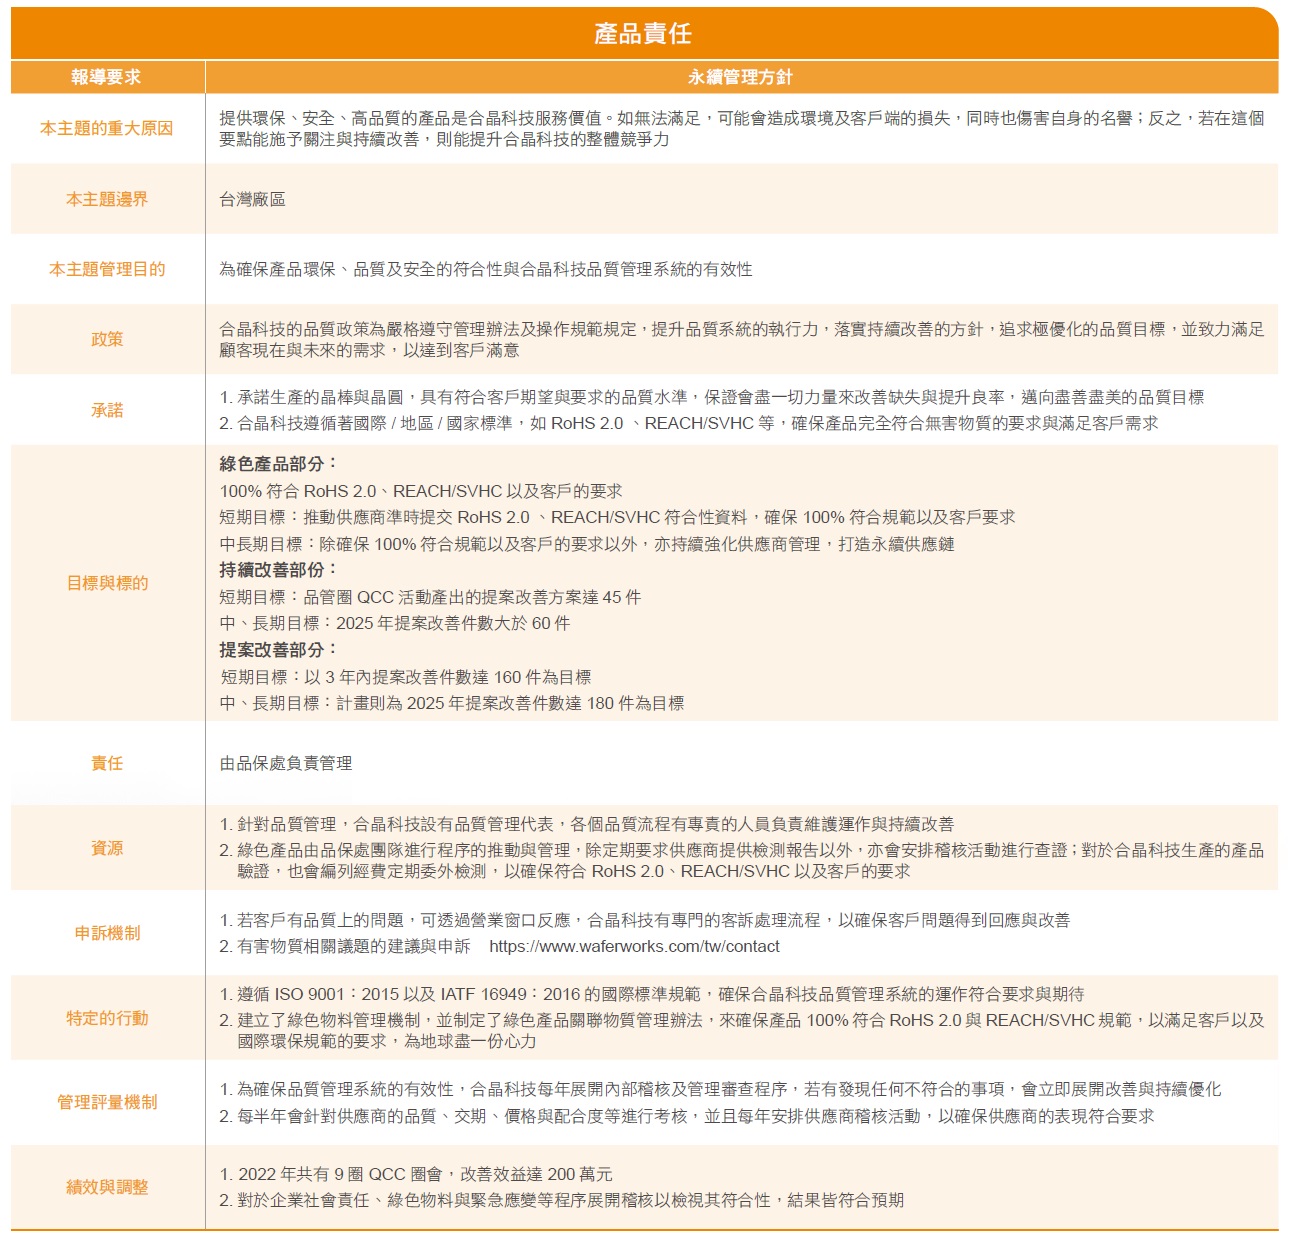This screenshot has width=1292, height=1242.
Task: Click the line about 企業社會責任 稽核
Action: [562, 1200]
